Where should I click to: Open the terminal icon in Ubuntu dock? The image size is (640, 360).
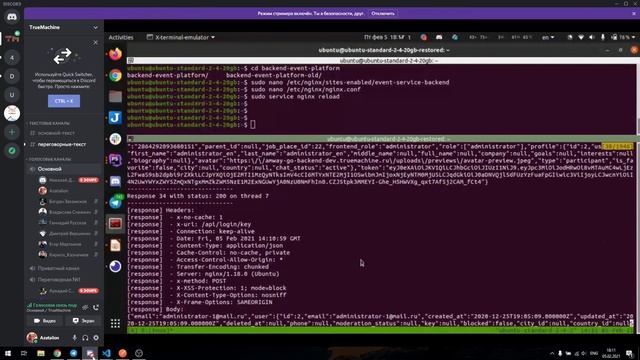116,224
